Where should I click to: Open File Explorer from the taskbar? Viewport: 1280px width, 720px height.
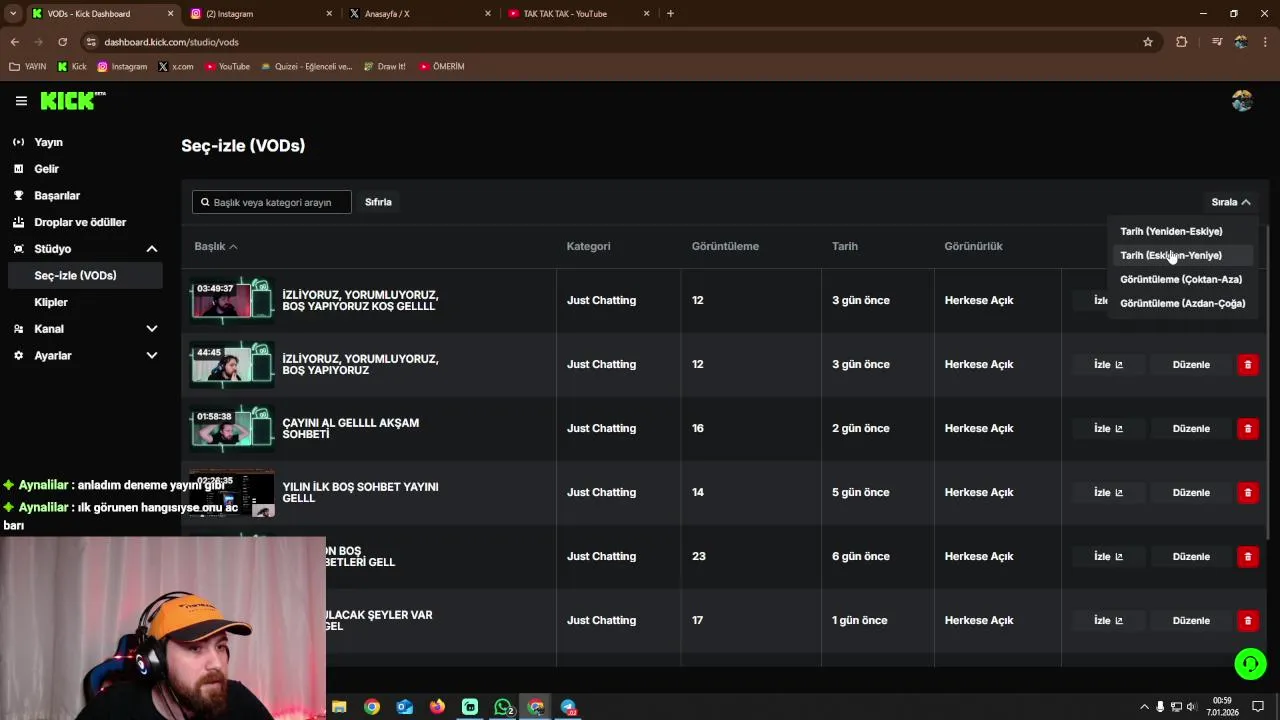[x=339, y=707]
